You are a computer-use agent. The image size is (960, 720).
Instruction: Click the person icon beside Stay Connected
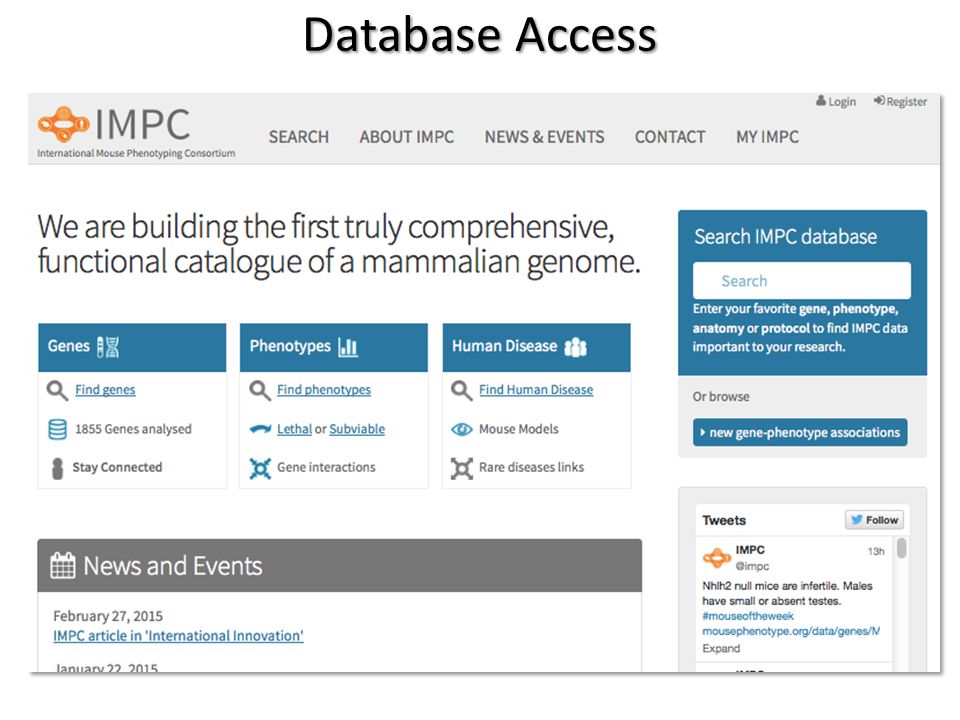pos(58,468)
